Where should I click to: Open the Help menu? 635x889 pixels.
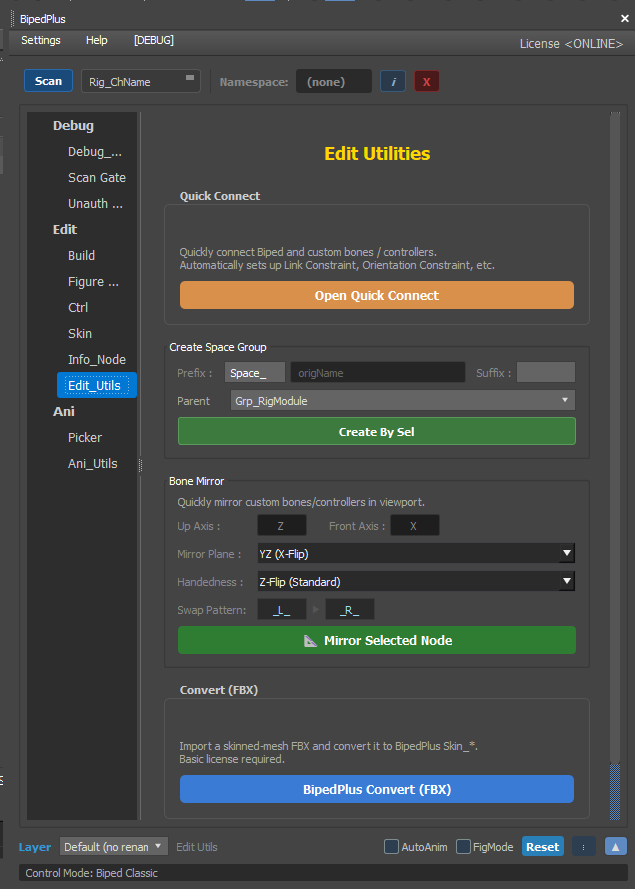(96, 40)
